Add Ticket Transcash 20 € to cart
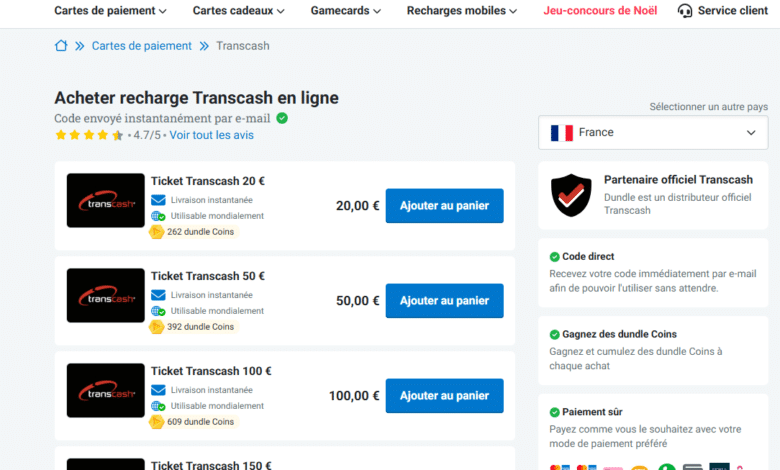Screen dimensions: 780x470 point(444,205)
